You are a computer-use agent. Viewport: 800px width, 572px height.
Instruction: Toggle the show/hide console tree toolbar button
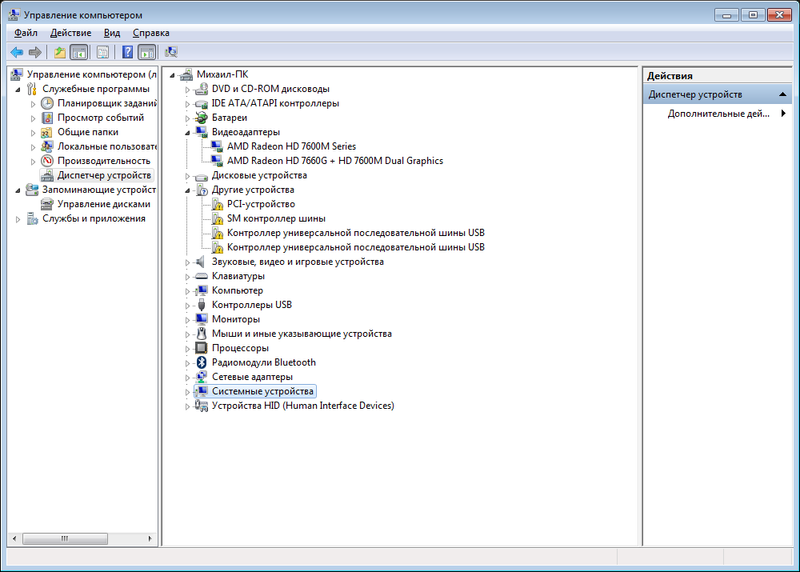pyautogui.click(x=79, y=52)
